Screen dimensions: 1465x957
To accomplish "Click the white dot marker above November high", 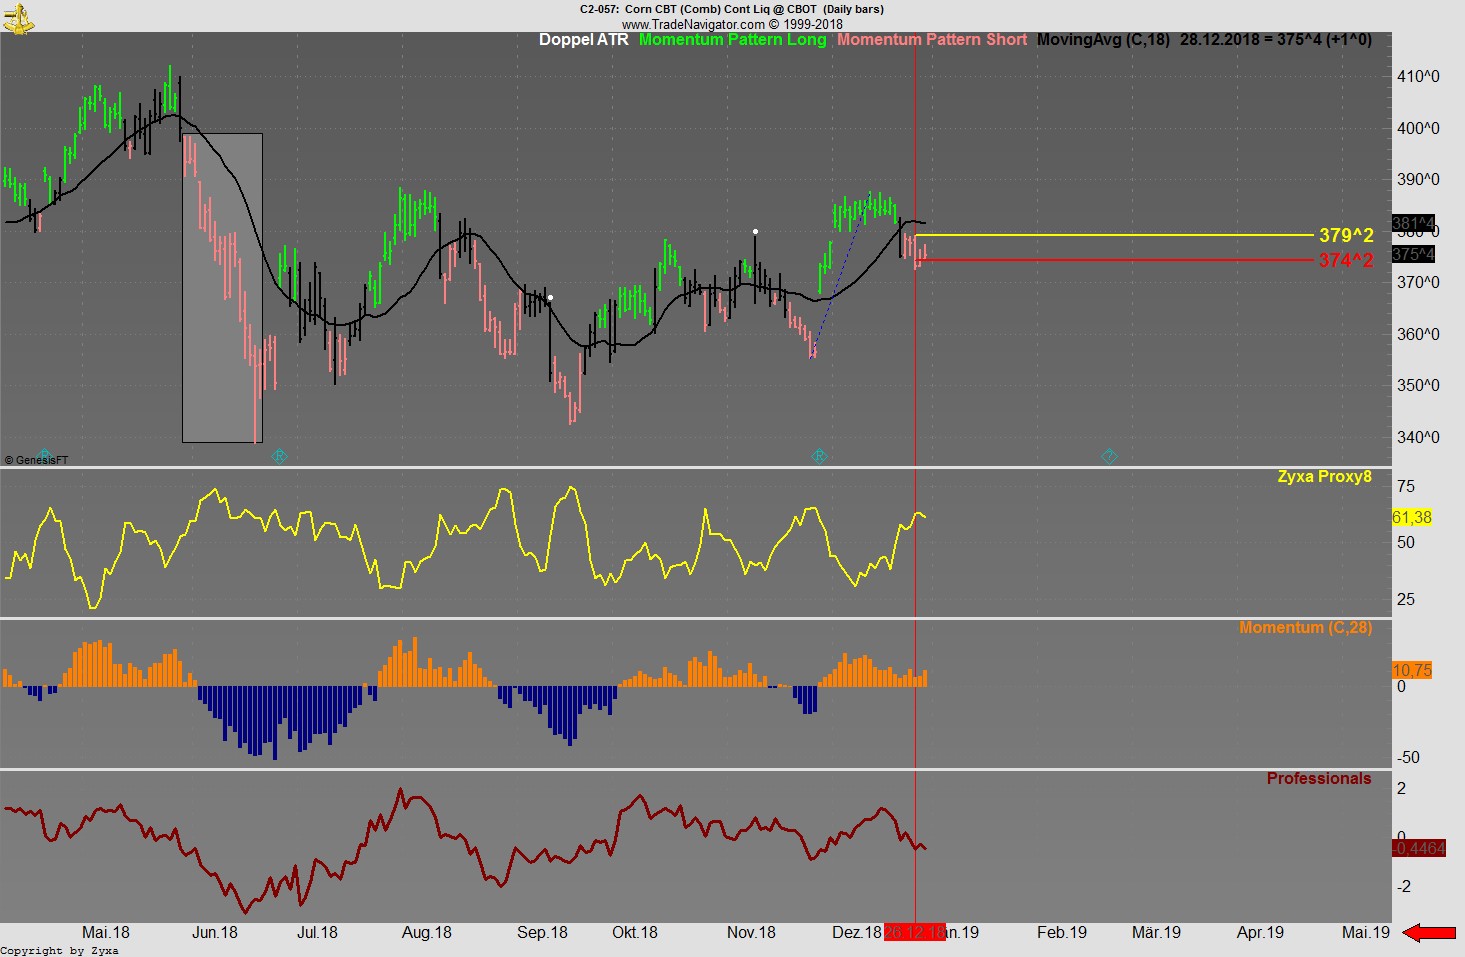I will (755, 232).
